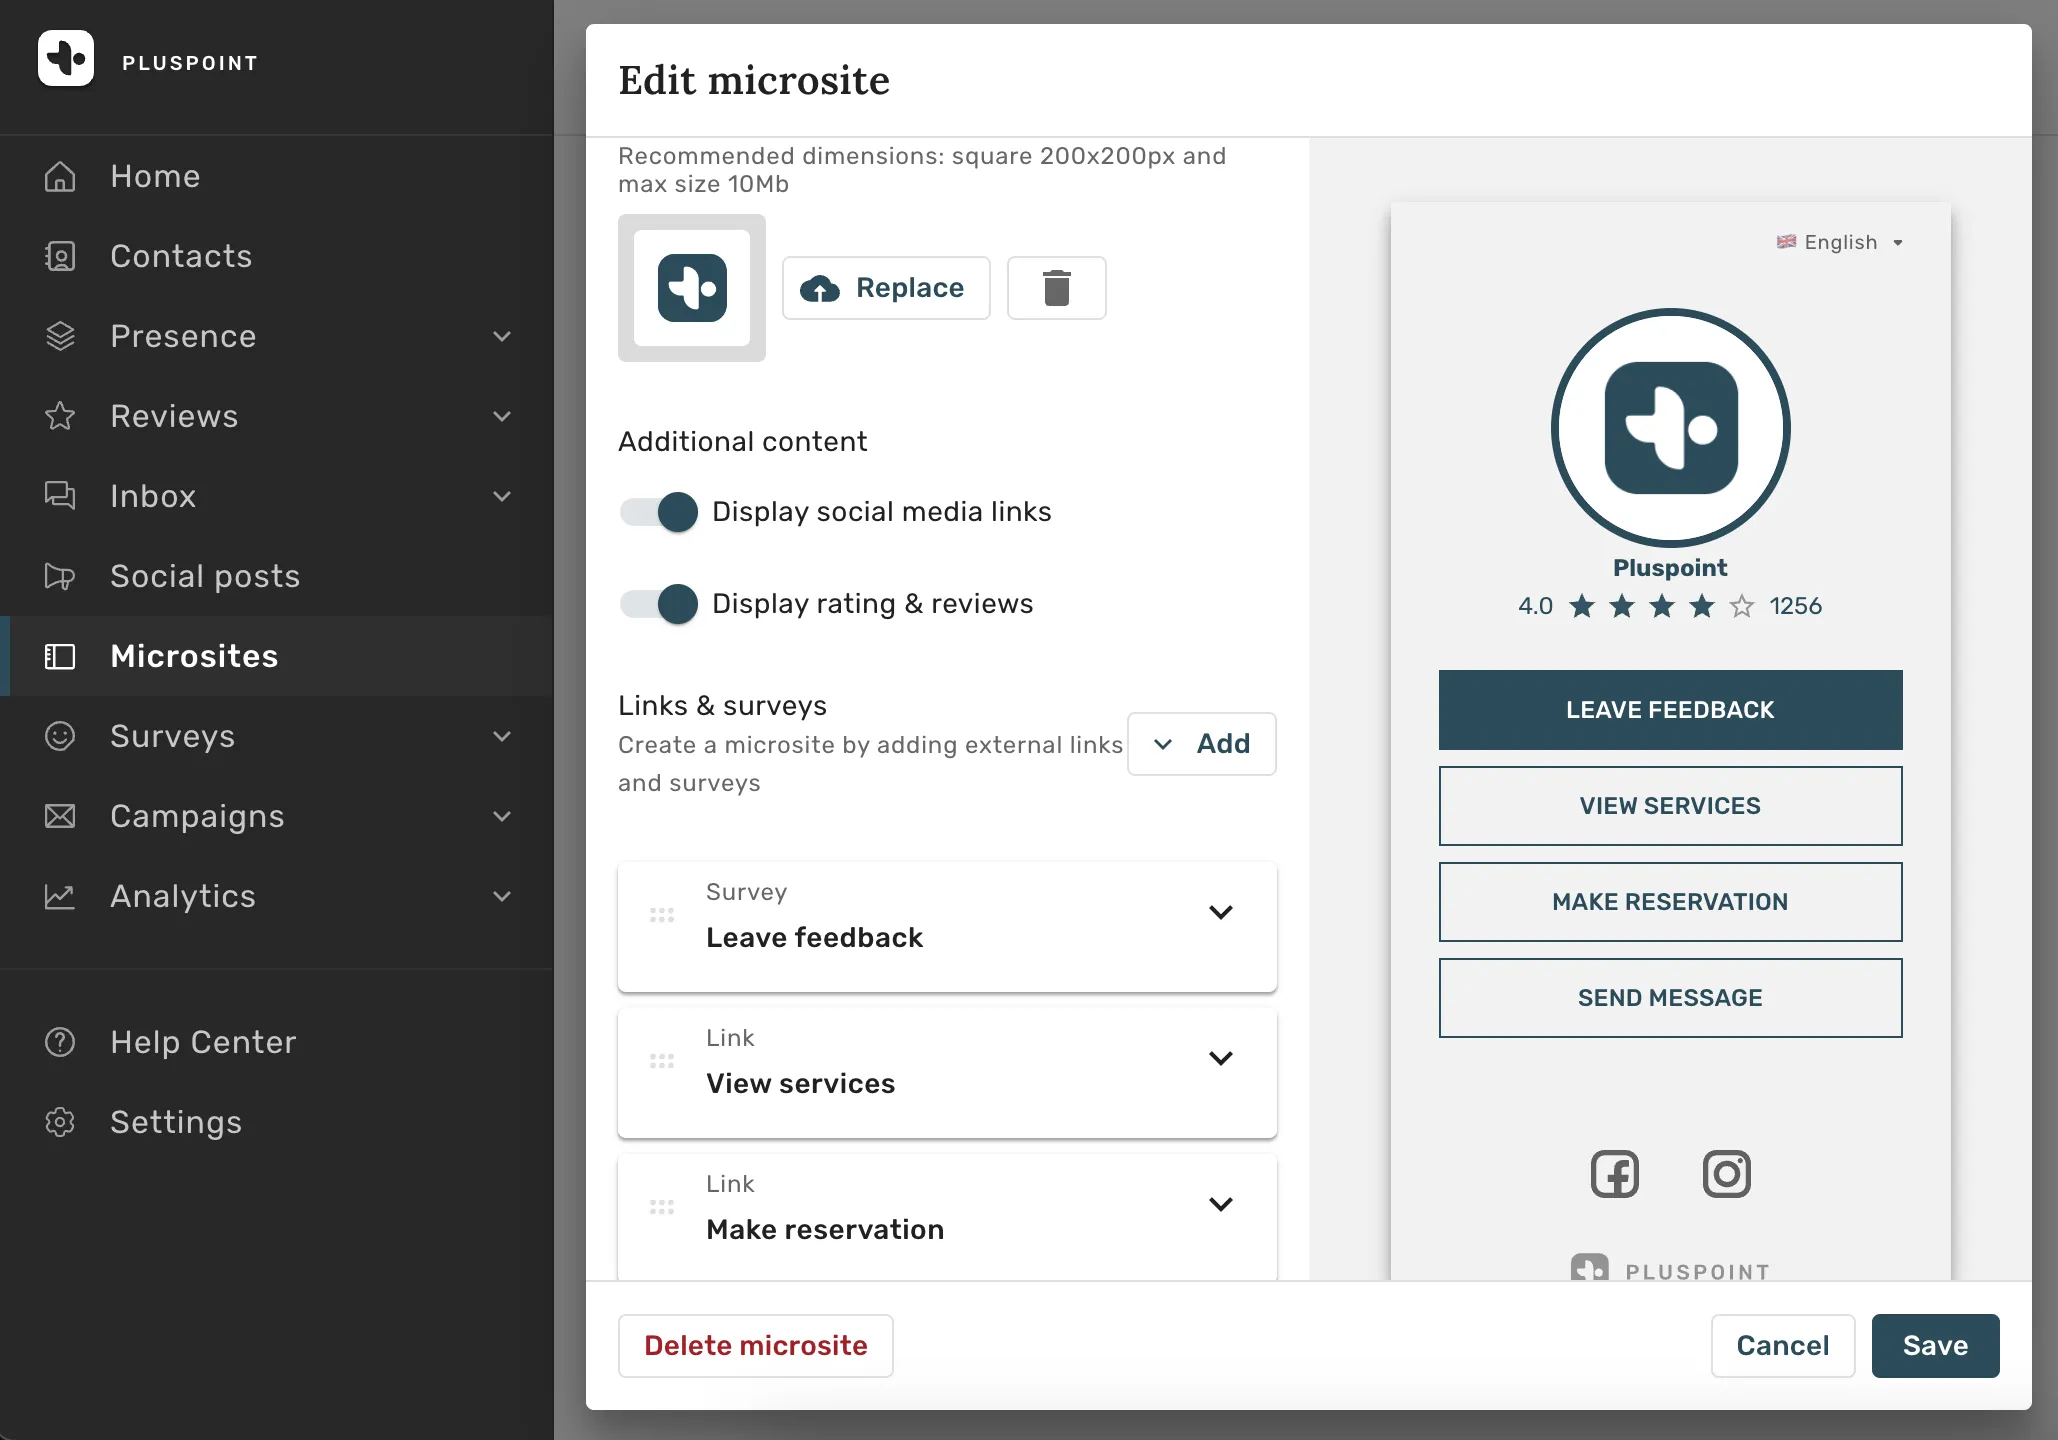Save the microsite changes

click(x=1935, y=1346)
